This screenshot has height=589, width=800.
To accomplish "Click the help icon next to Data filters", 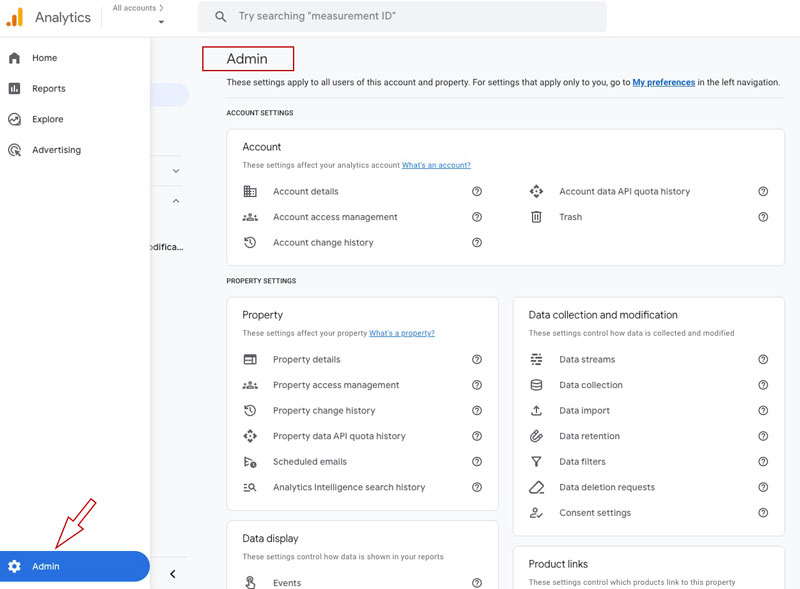I will [763, 461].
